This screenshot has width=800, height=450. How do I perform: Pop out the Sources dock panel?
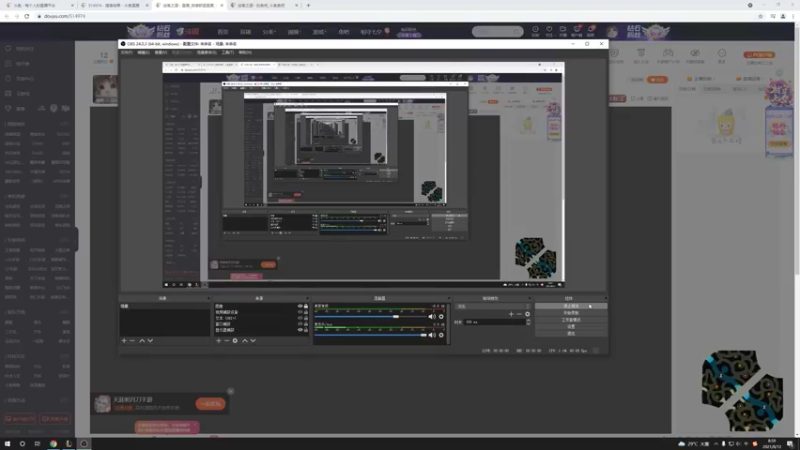tap(307, 298)
